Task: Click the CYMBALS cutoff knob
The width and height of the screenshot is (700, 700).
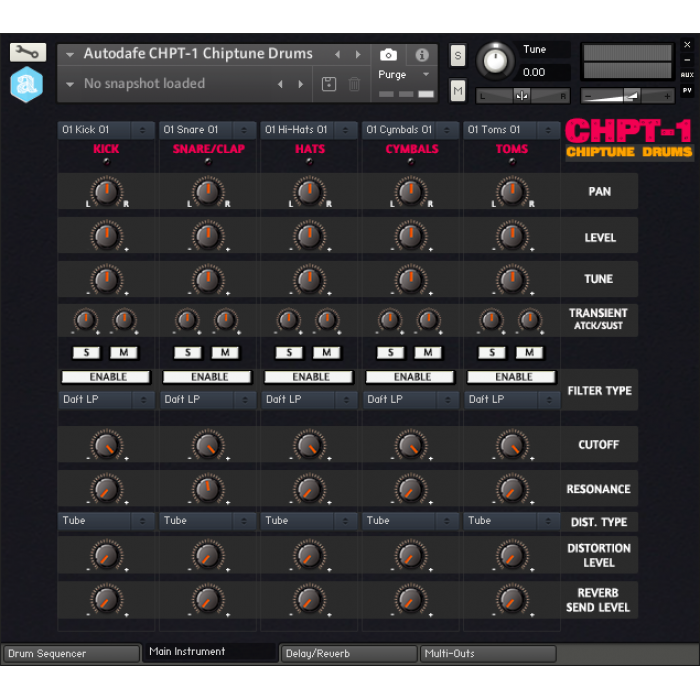Action: coord(411,445)
